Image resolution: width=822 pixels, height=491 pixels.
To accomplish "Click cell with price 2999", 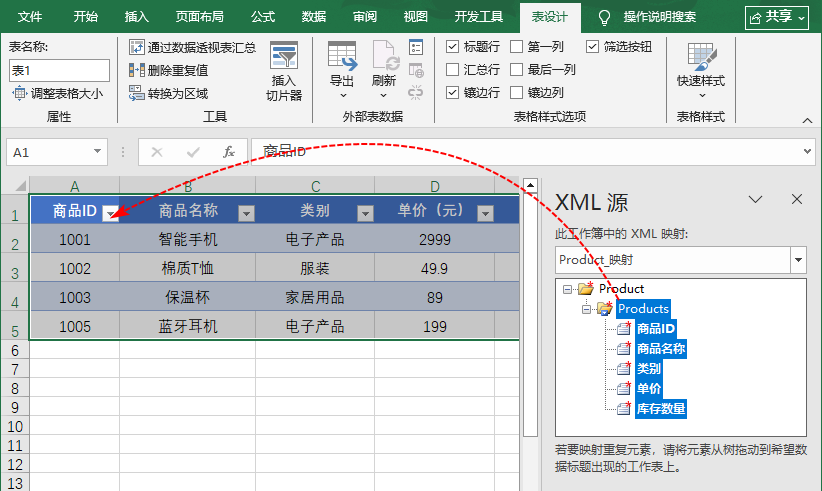I will point(435,239).
